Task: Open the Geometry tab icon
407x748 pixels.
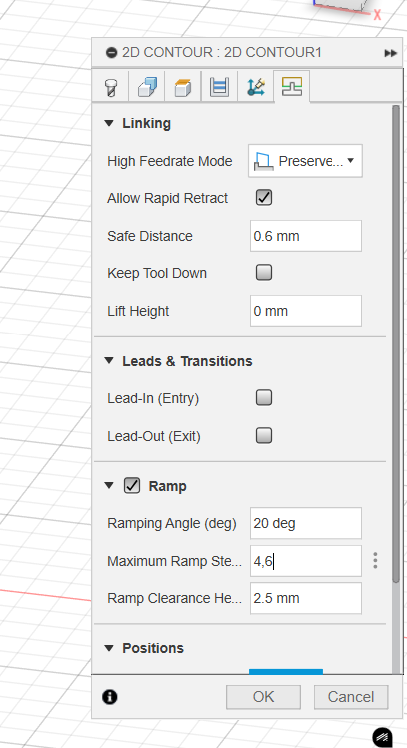Action: click(147, 87)
